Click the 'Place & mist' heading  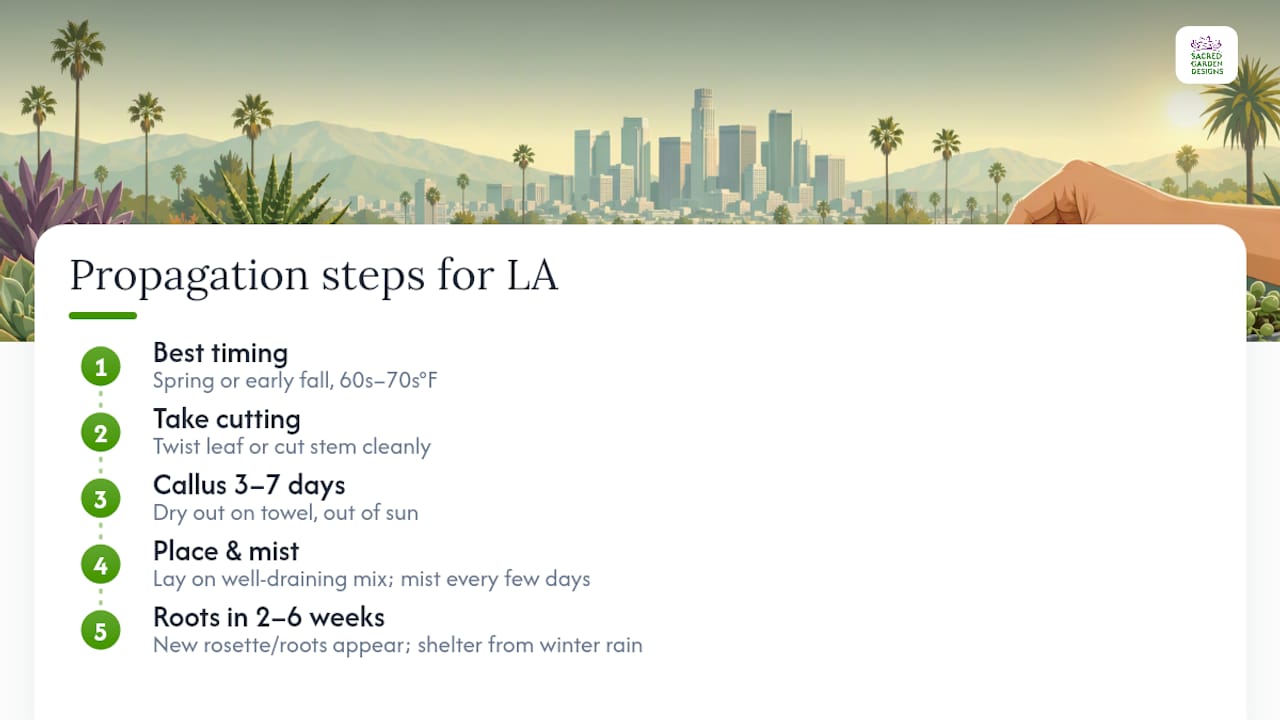point(226,551)
